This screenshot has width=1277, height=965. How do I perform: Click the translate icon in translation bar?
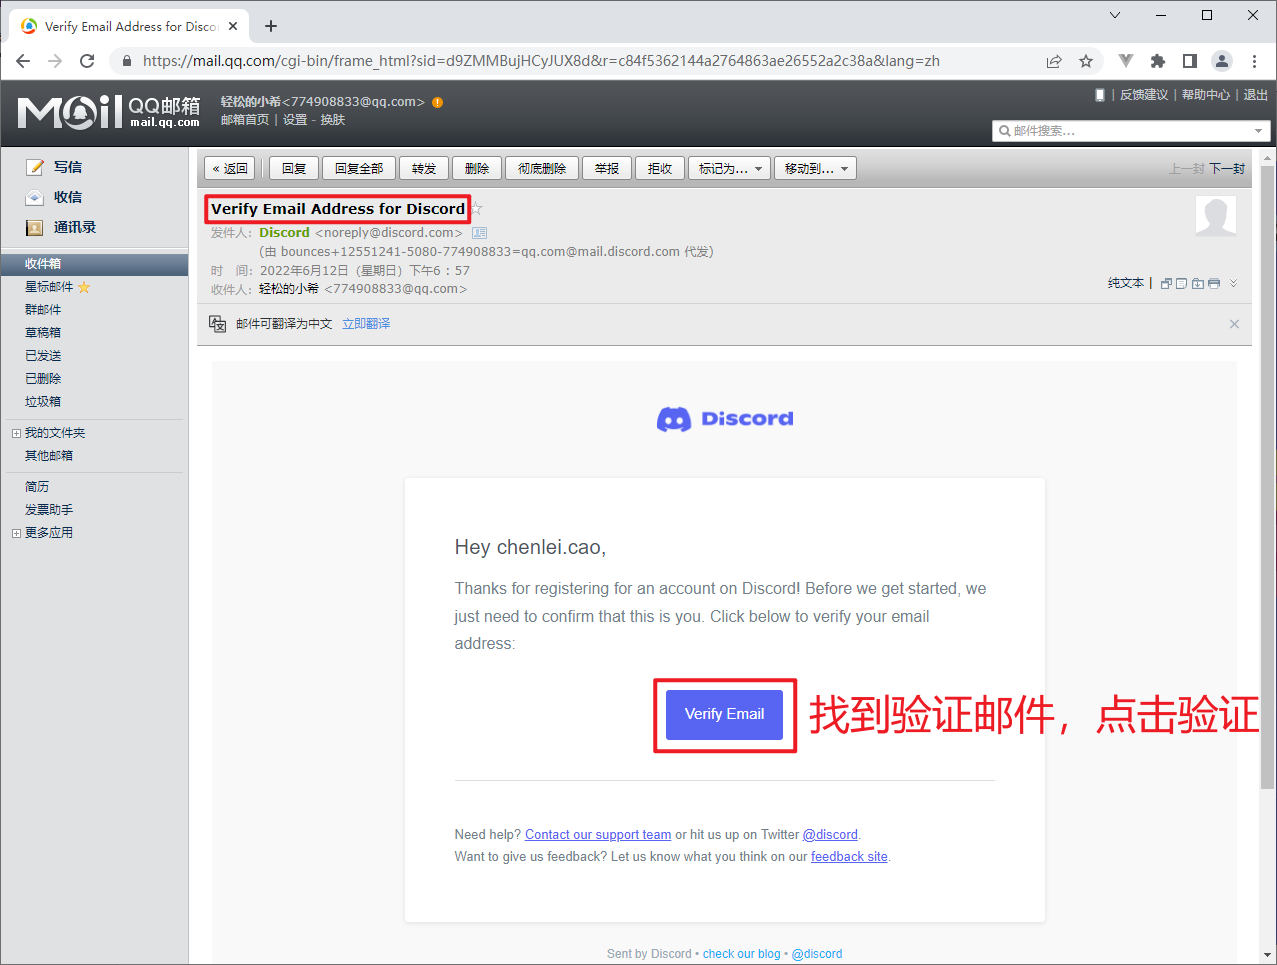point(217,324)
